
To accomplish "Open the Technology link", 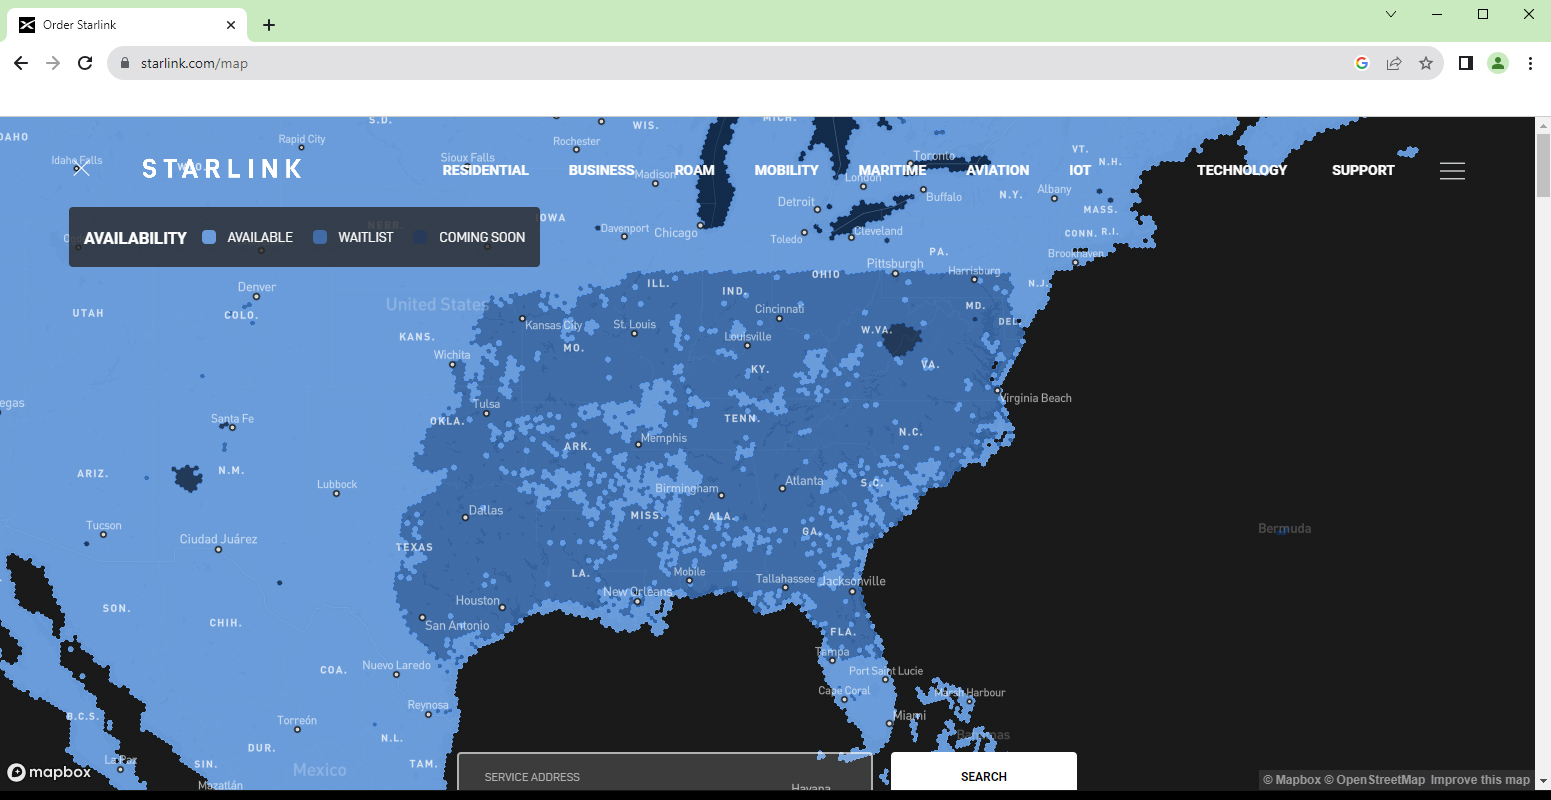I will pyautogui.click(x=1242, y=170).
